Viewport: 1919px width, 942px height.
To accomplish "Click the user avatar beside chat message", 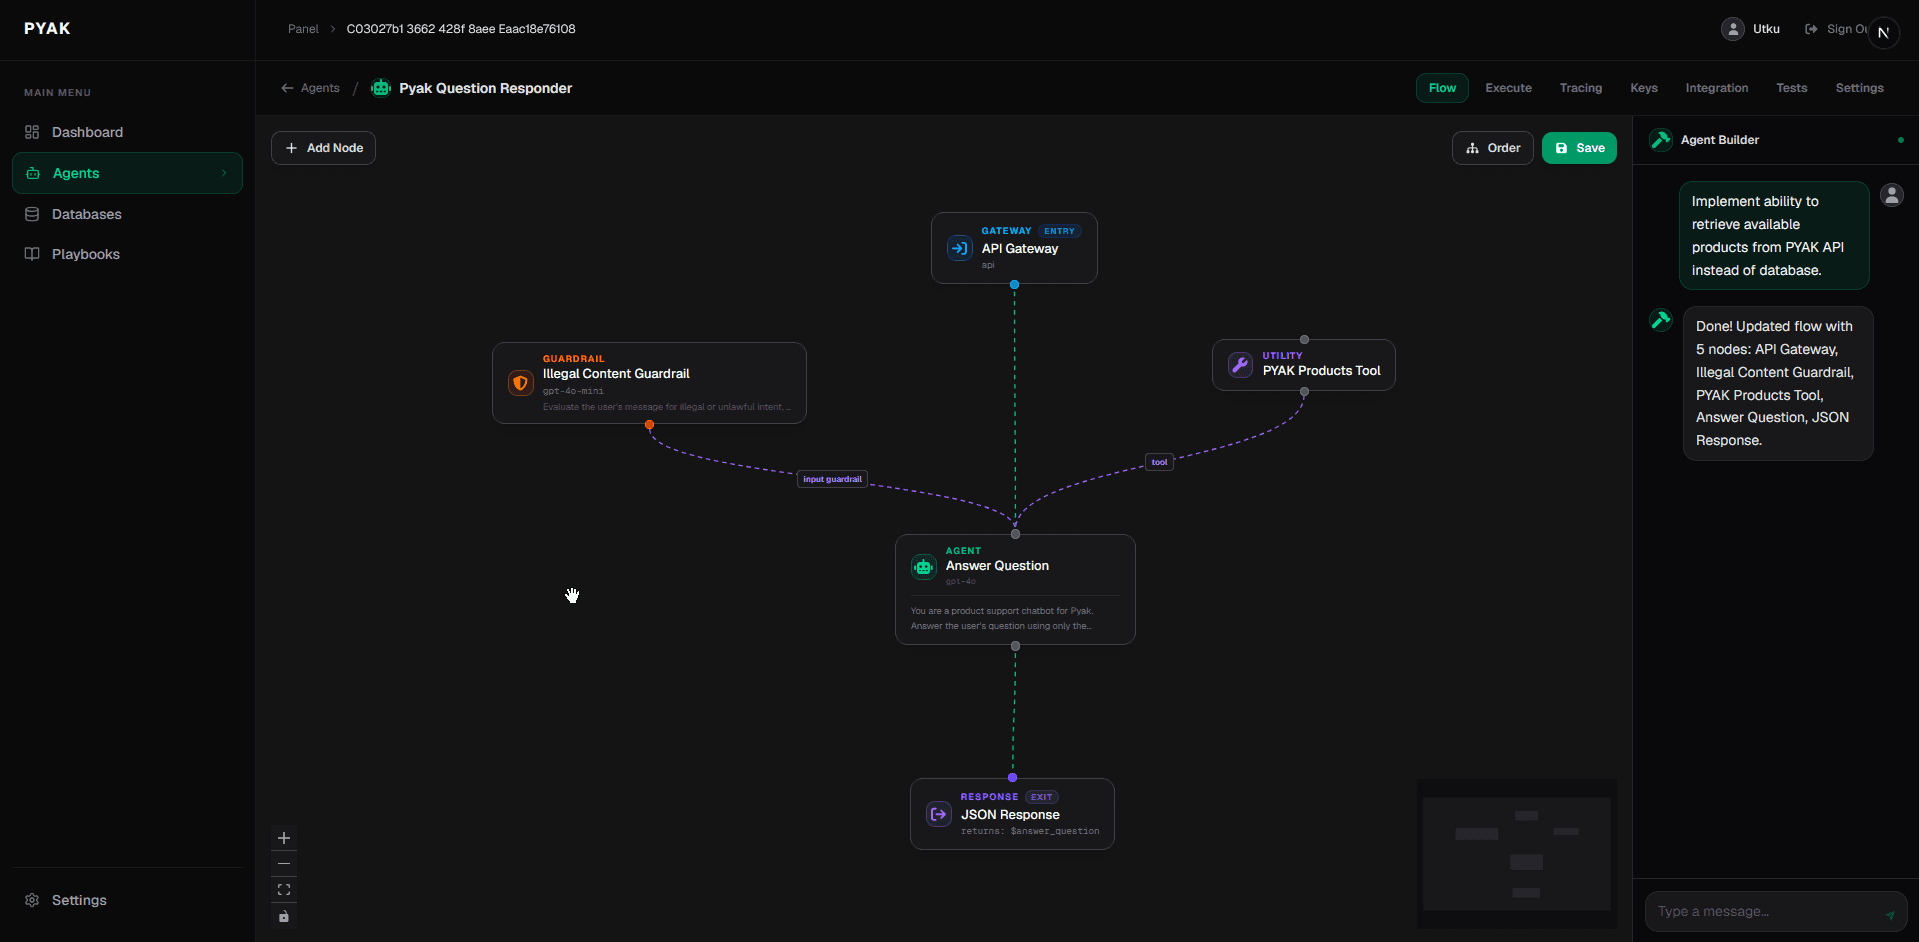I will [x=1892, y=195].
